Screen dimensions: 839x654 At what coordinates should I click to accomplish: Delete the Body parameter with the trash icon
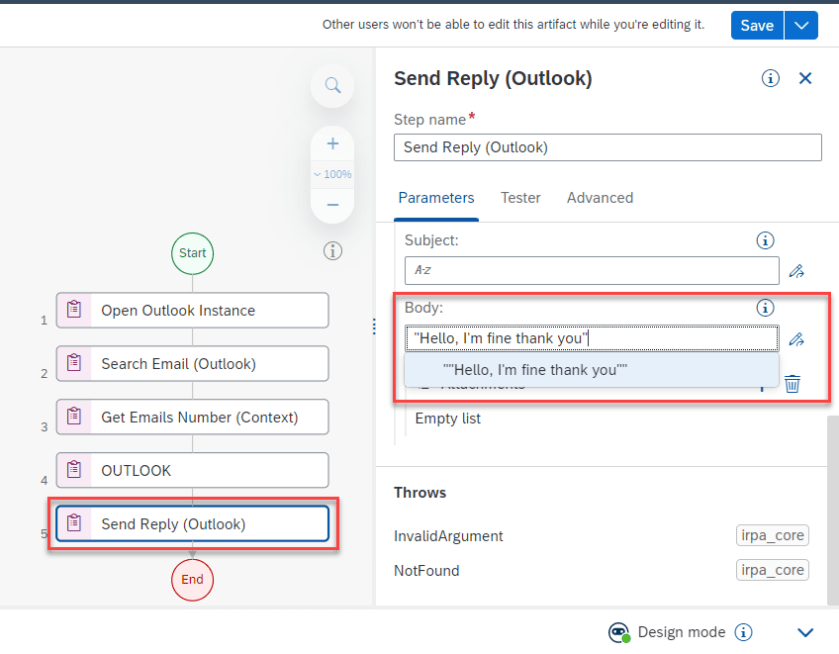coord(792,383)
